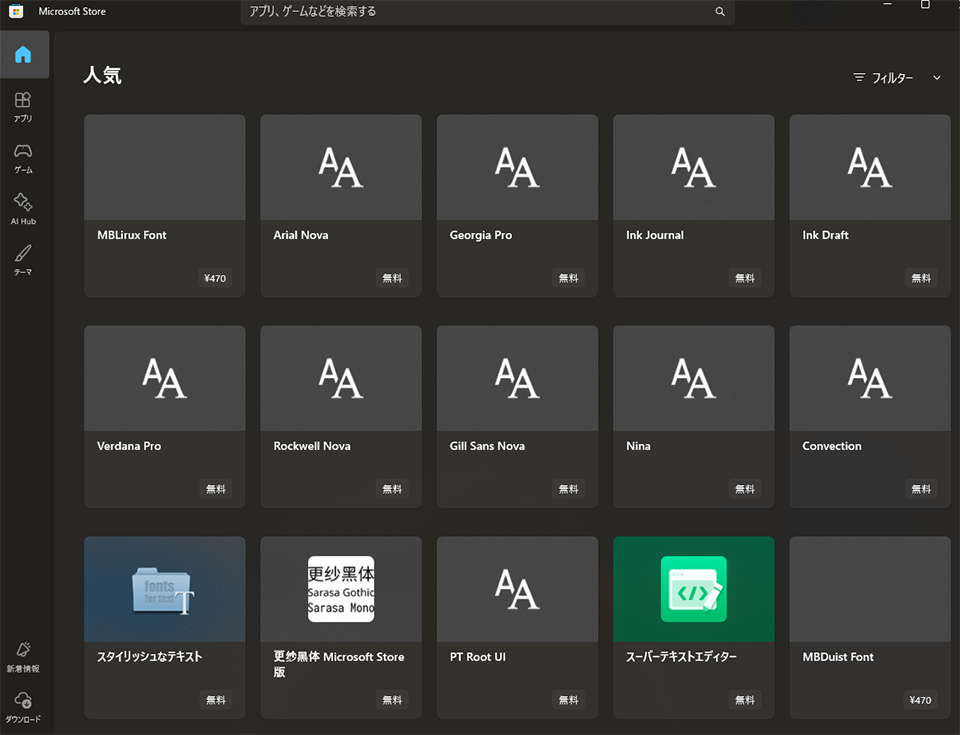Click the 無料 badge on Arial Nova
Screen dimensions: 960x735
pos(392,278)
